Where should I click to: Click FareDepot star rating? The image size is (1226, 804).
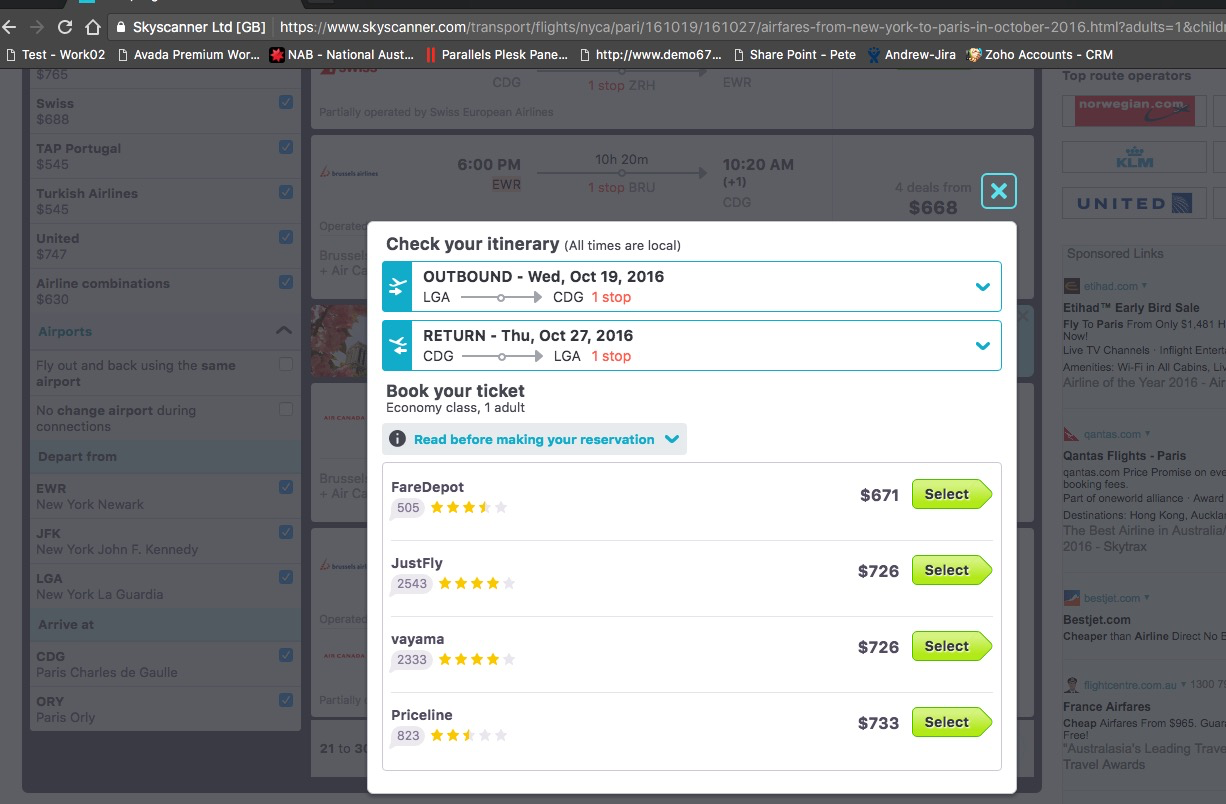469,508
